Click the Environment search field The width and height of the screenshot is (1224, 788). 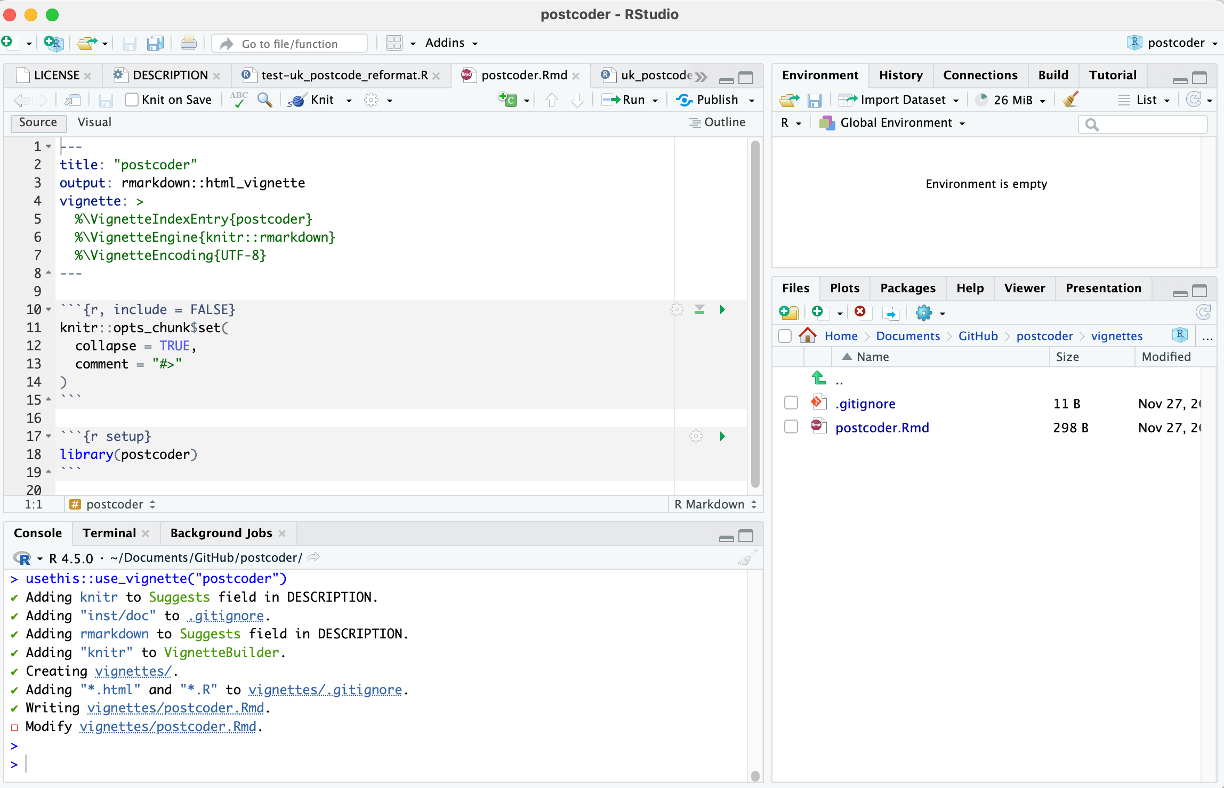tap(1143, 124)
